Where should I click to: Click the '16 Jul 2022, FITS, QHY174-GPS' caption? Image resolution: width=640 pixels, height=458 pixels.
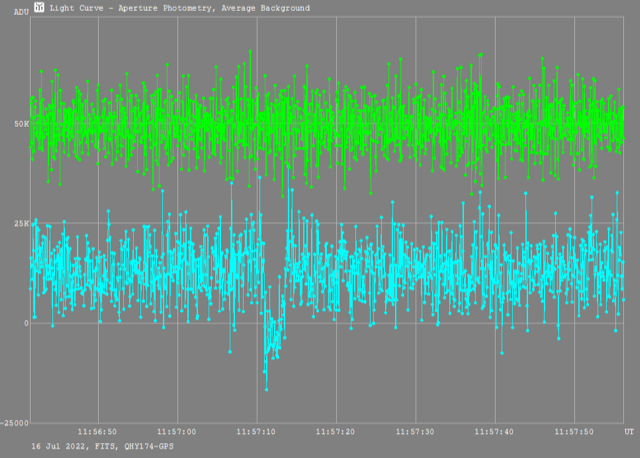[102, 447]
